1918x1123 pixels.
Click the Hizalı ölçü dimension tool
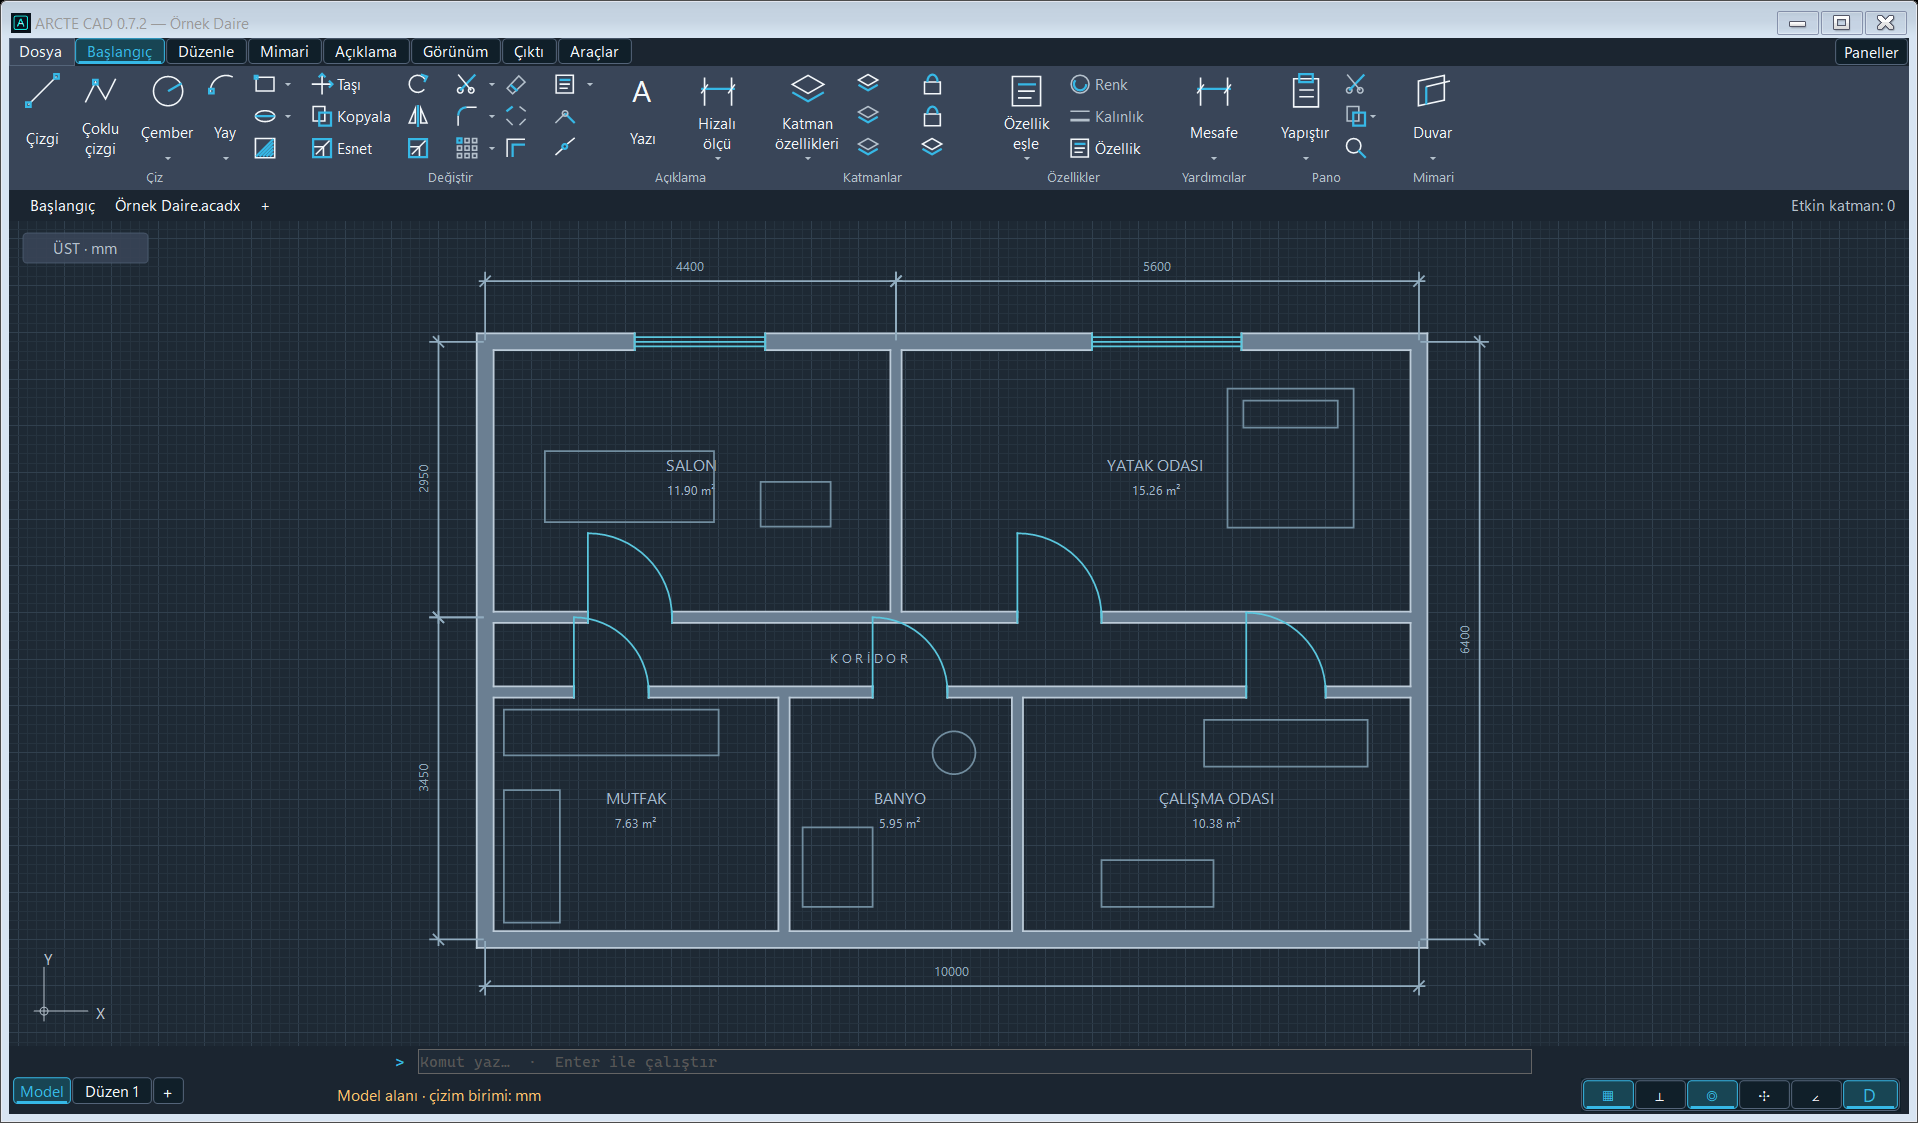point(717,112)
